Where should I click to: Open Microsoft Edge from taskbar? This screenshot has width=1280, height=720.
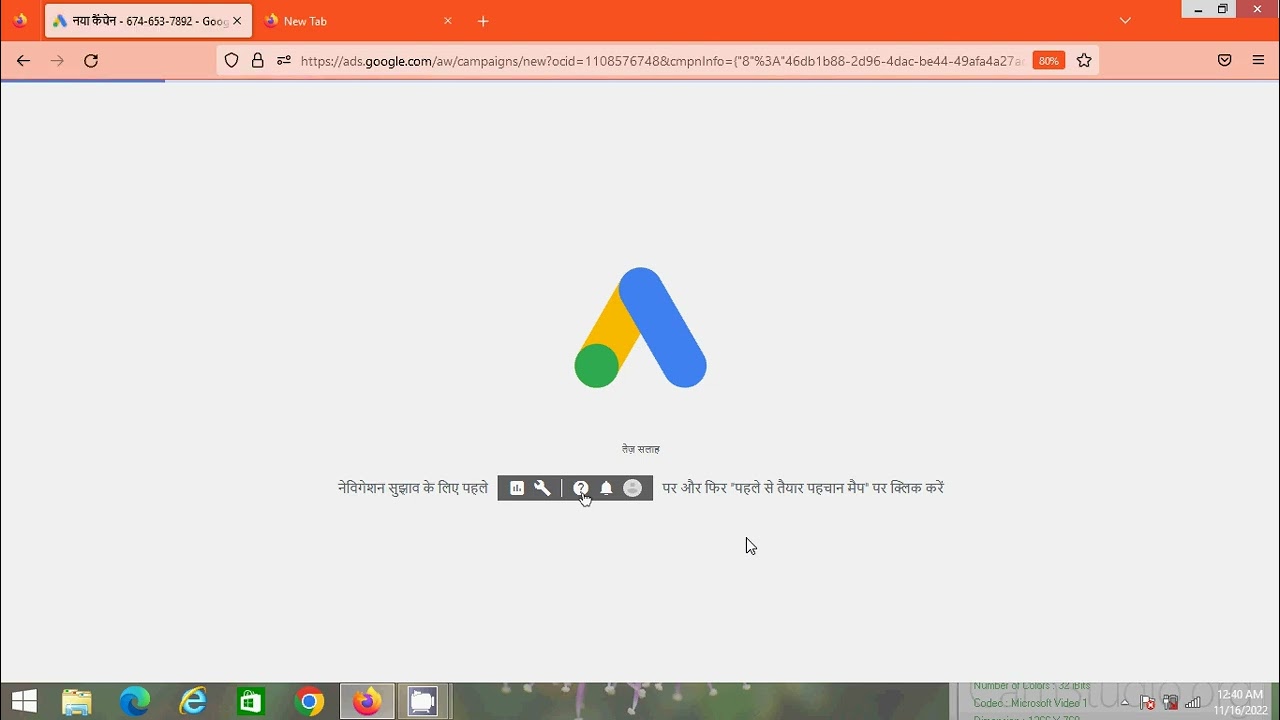[x=135, y=702]
